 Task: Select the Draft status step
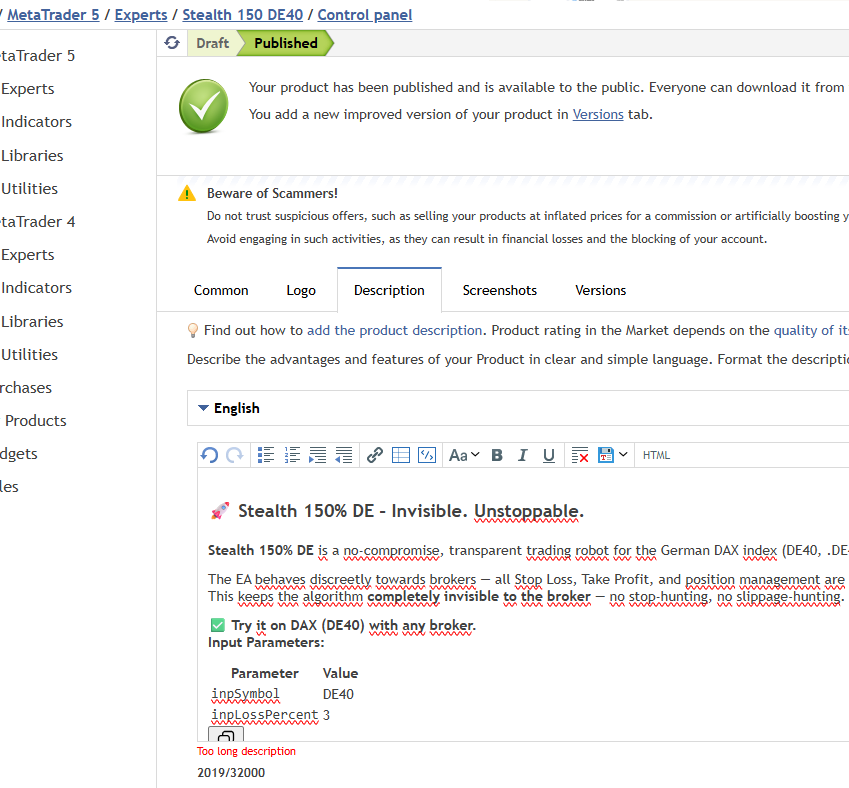pos(212,43)
